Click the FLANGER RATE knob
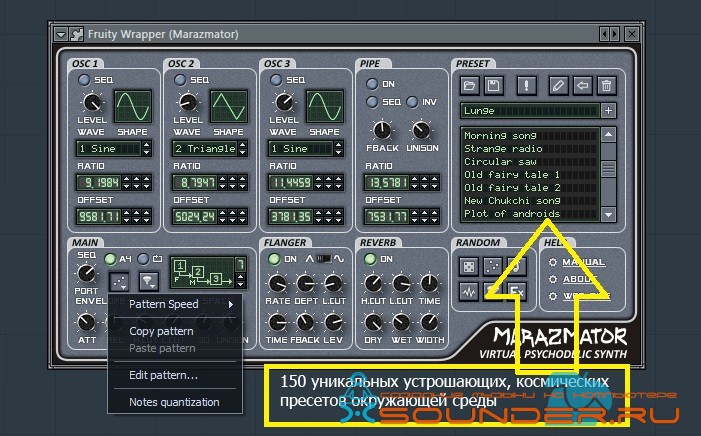This screenshot has height=436, width=701. [277, 283]
